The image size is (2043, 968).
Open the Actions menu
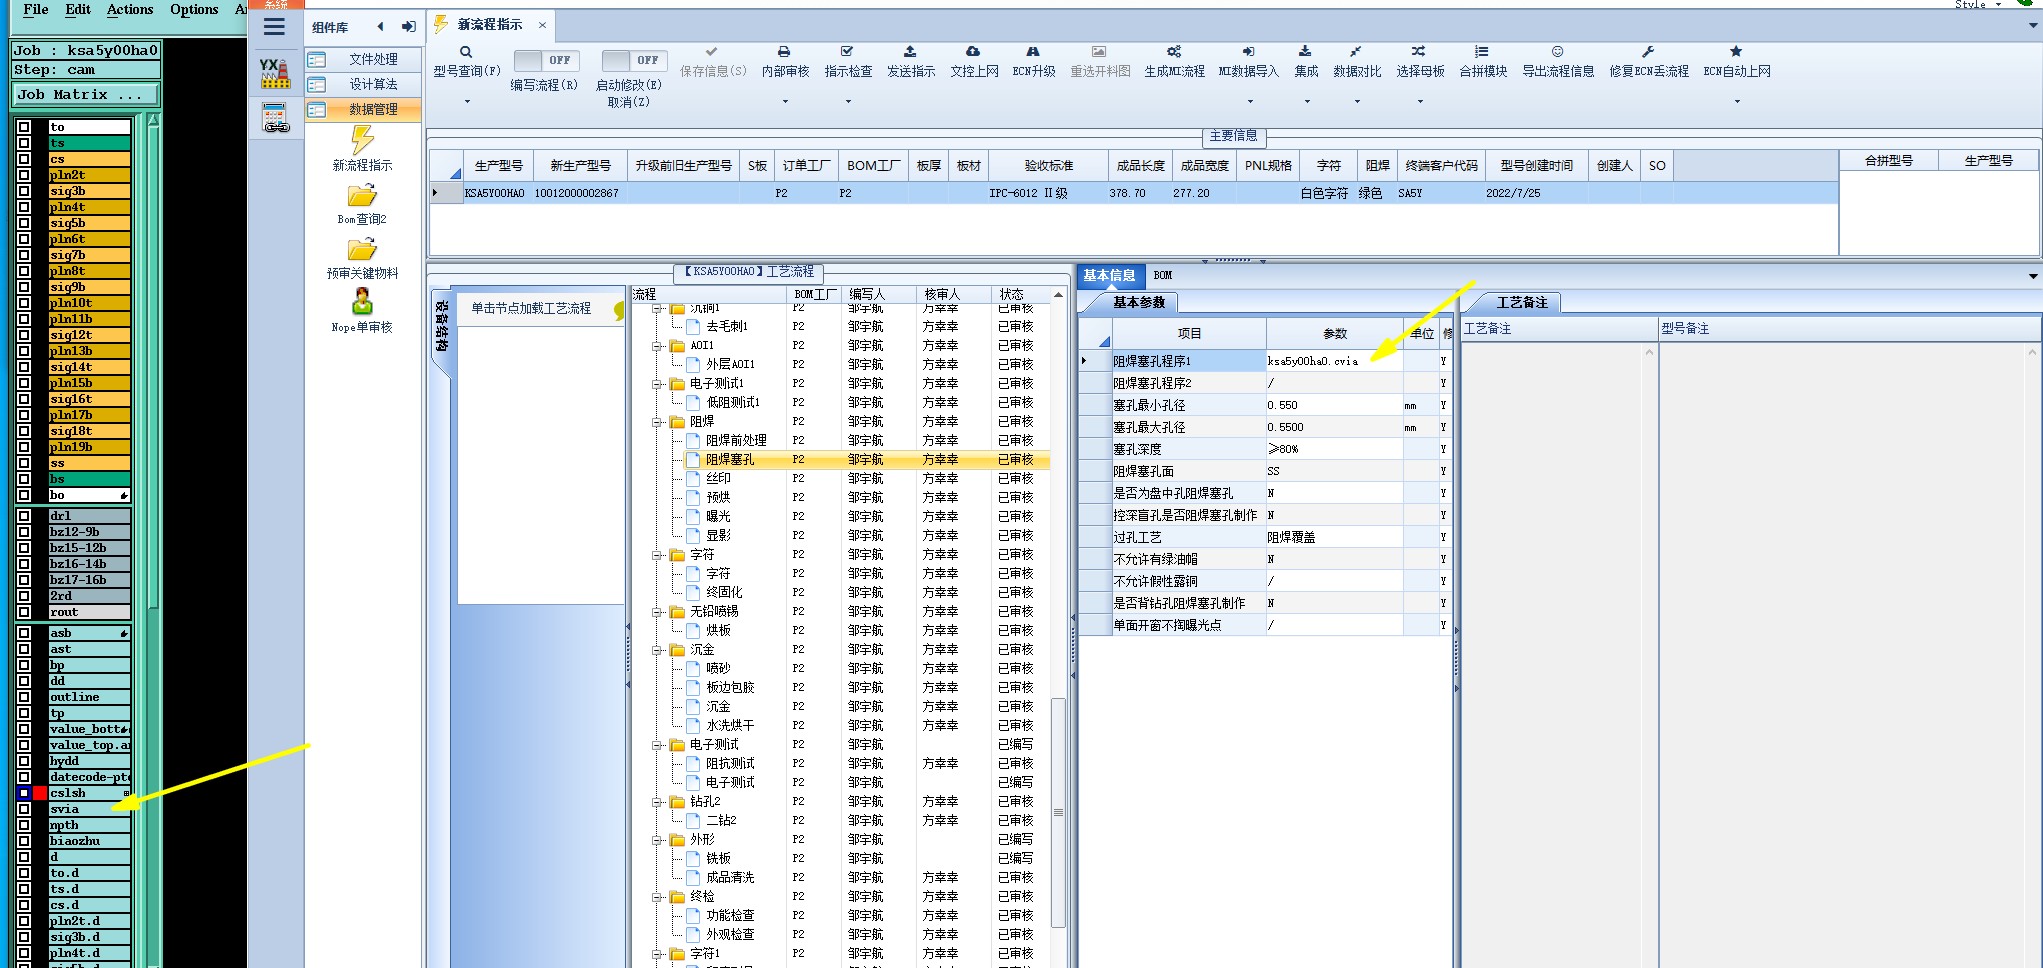130,9
